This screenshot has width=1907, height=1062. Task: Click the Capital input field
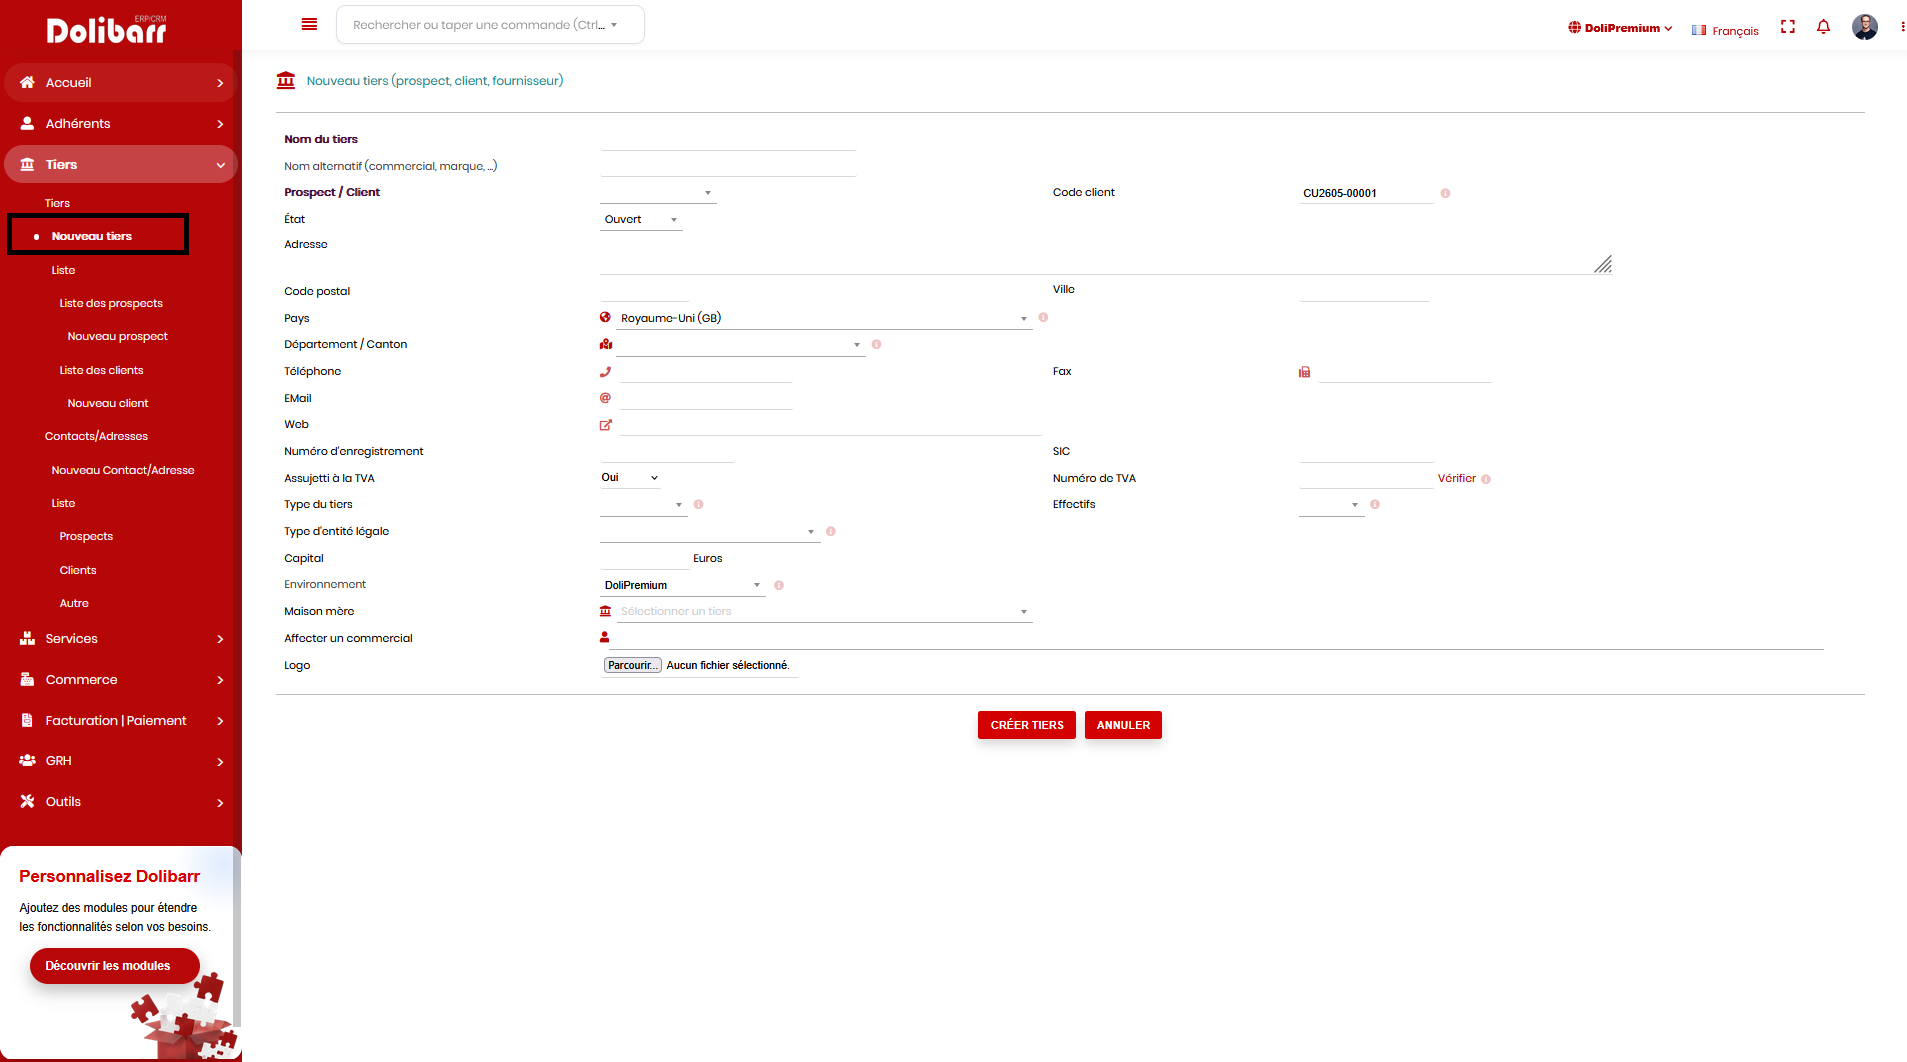(x=644, y=558)
